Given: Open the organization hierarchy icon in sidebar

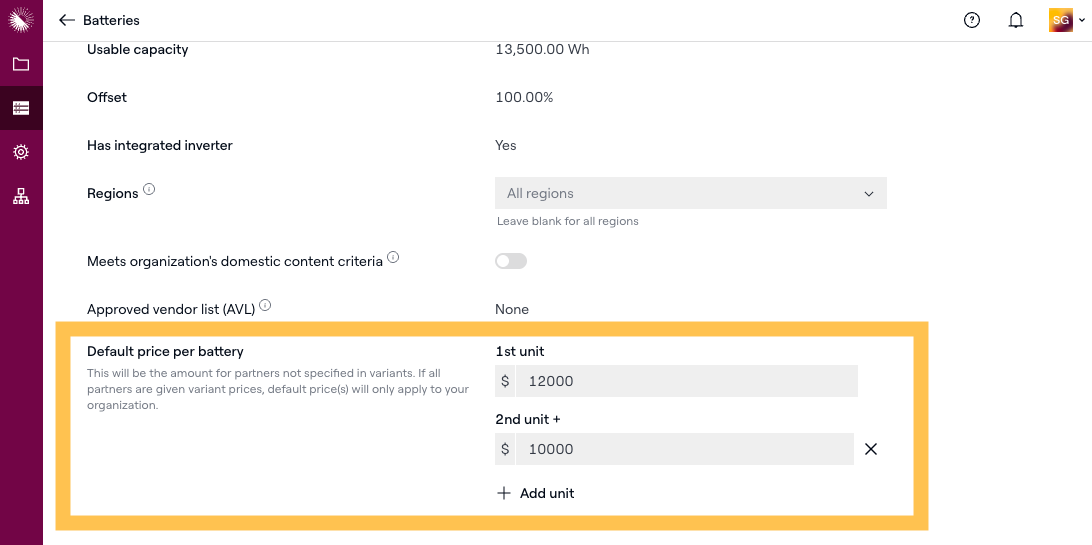Looking at the screenshot, I should pos(21,196).
